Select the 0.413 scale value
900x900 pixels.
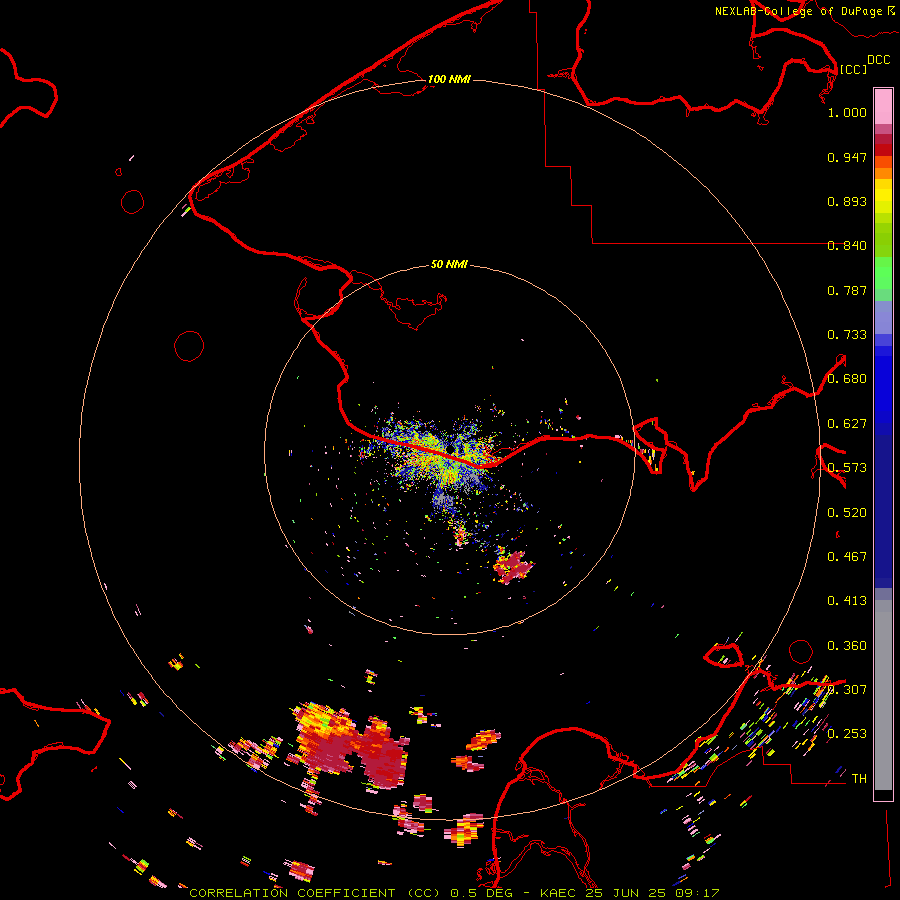847,601
